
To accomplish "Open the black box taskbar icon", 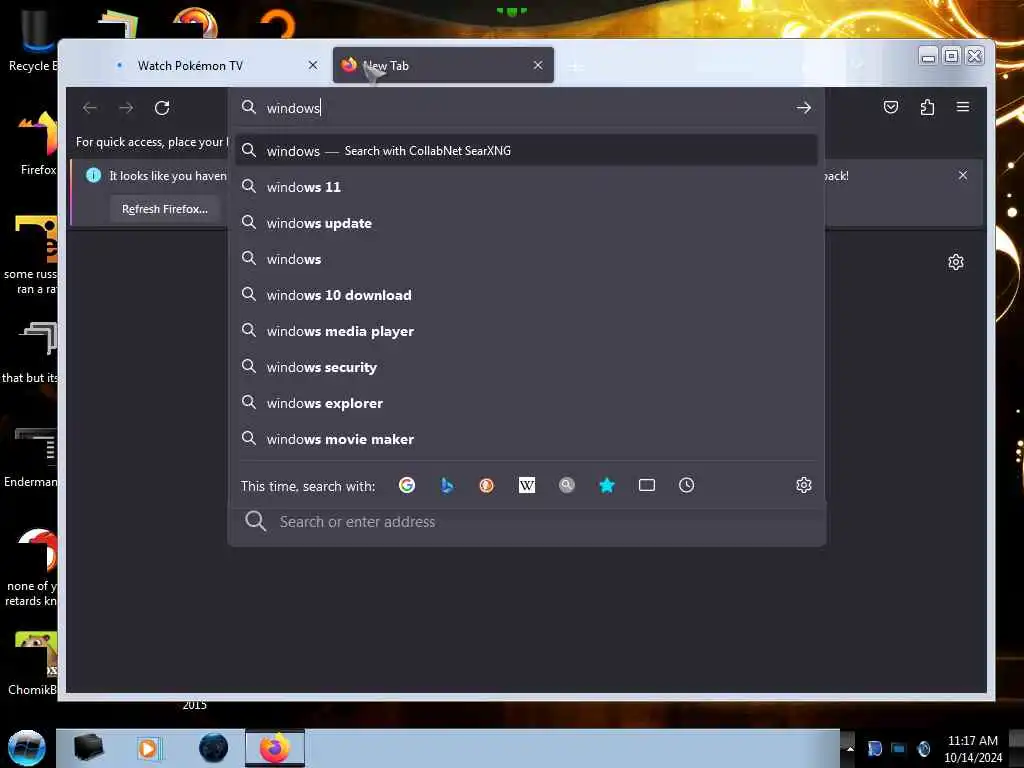I will 88,748.
